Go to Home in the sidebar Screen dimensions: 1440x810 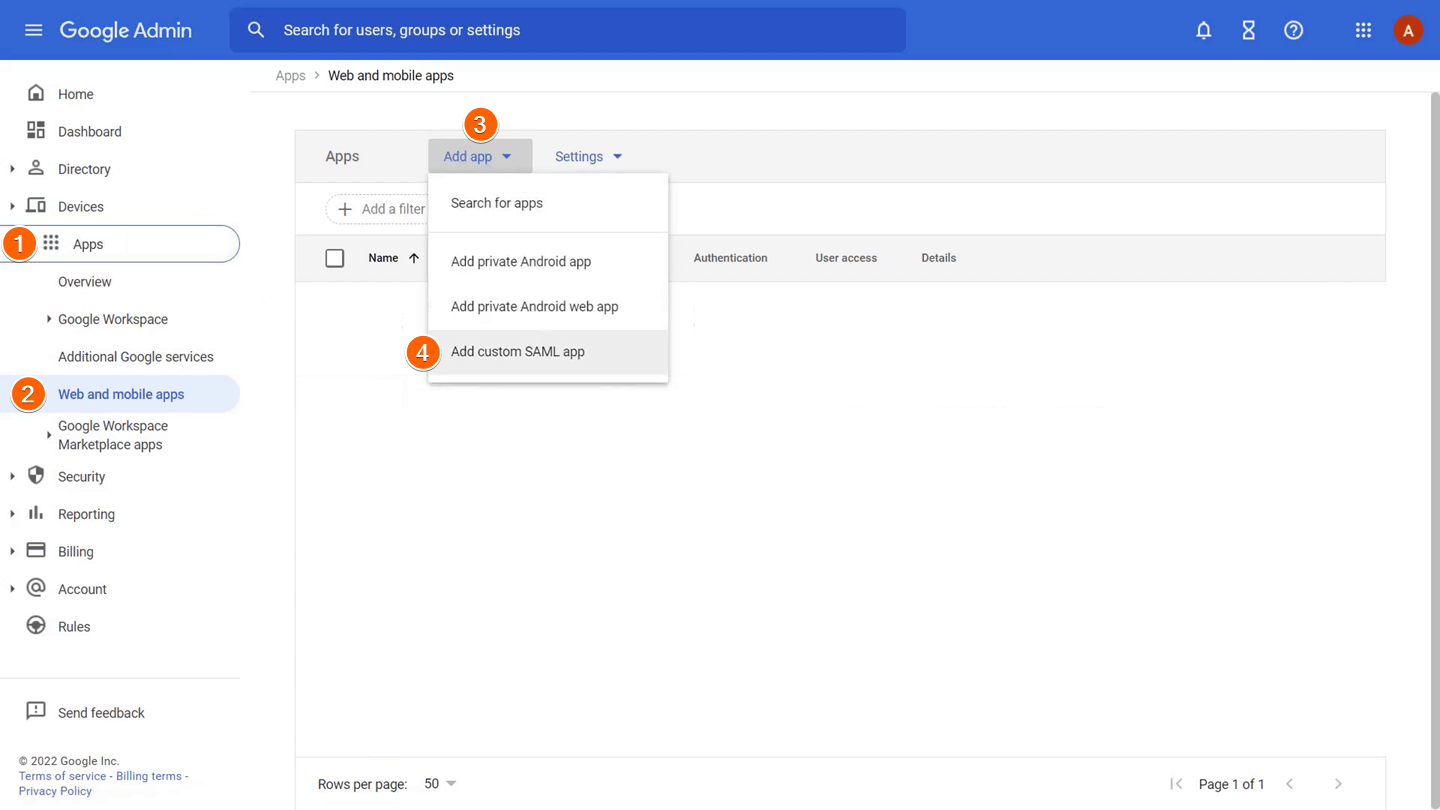75,94
